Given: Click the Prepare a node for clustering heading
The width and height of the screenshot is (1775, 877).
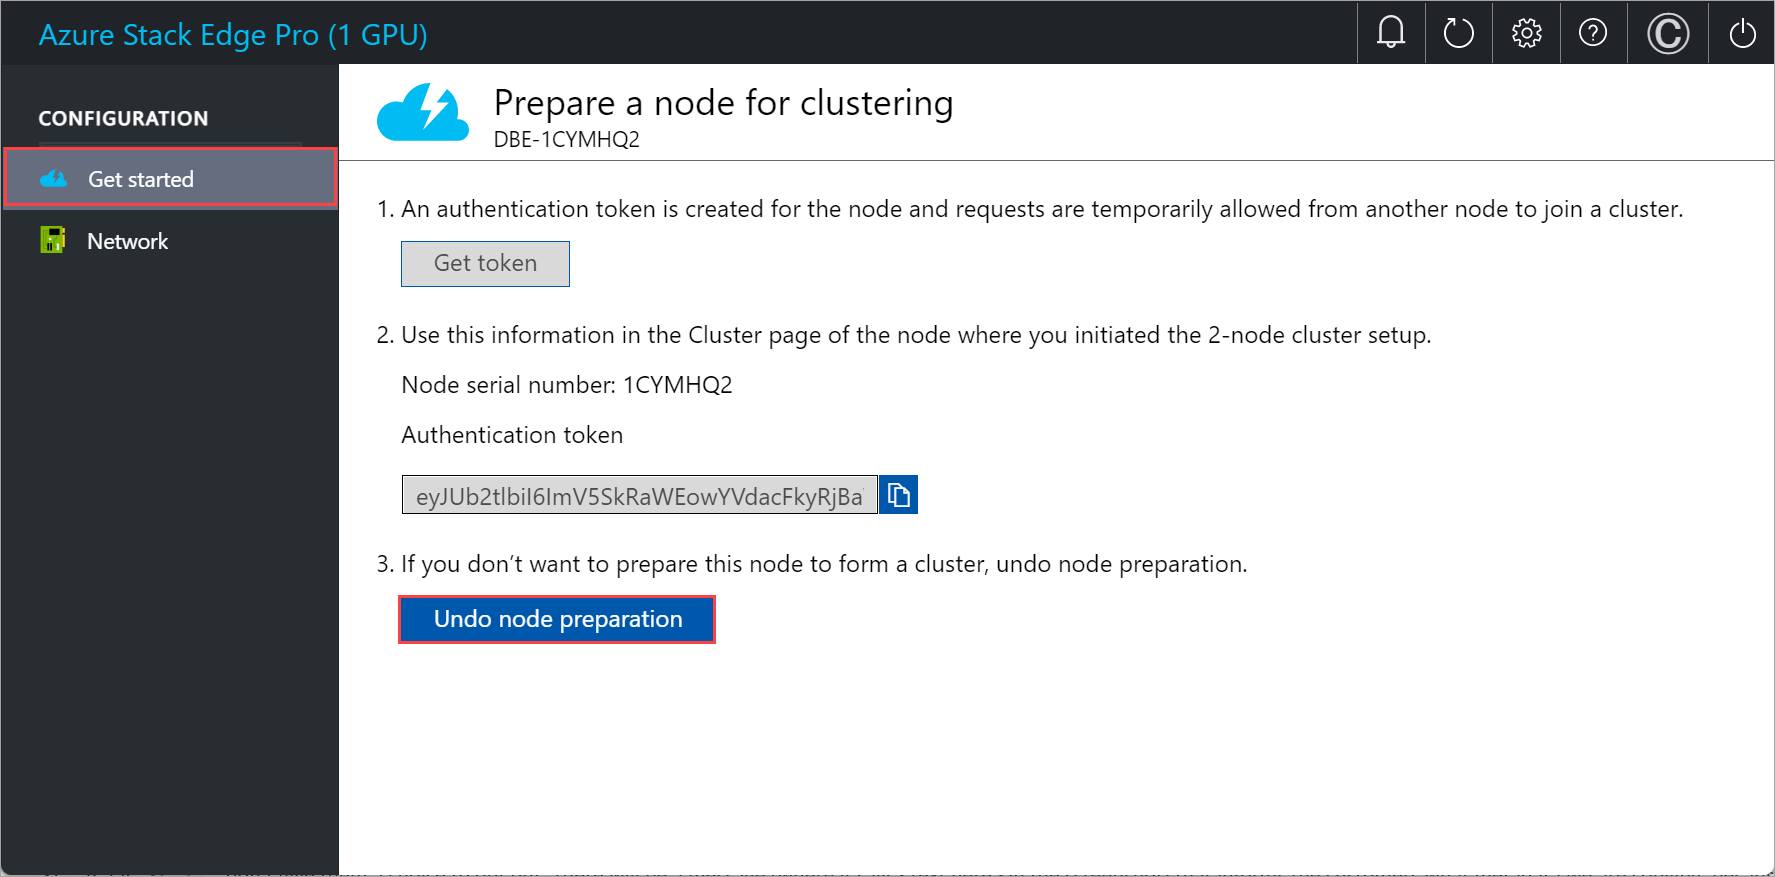Looking at the screenshot, I should coord(723,102).
